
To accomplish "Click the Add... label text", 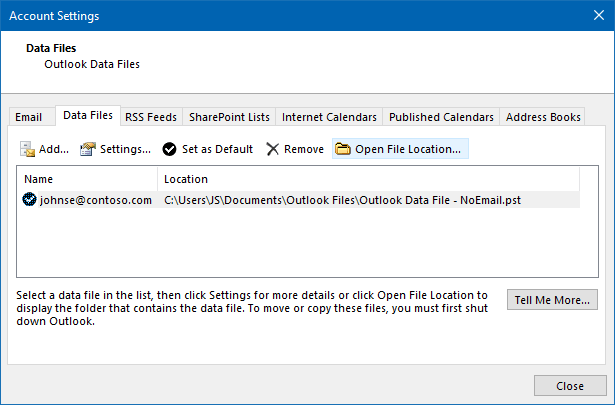I will click(x=54, y=149).
